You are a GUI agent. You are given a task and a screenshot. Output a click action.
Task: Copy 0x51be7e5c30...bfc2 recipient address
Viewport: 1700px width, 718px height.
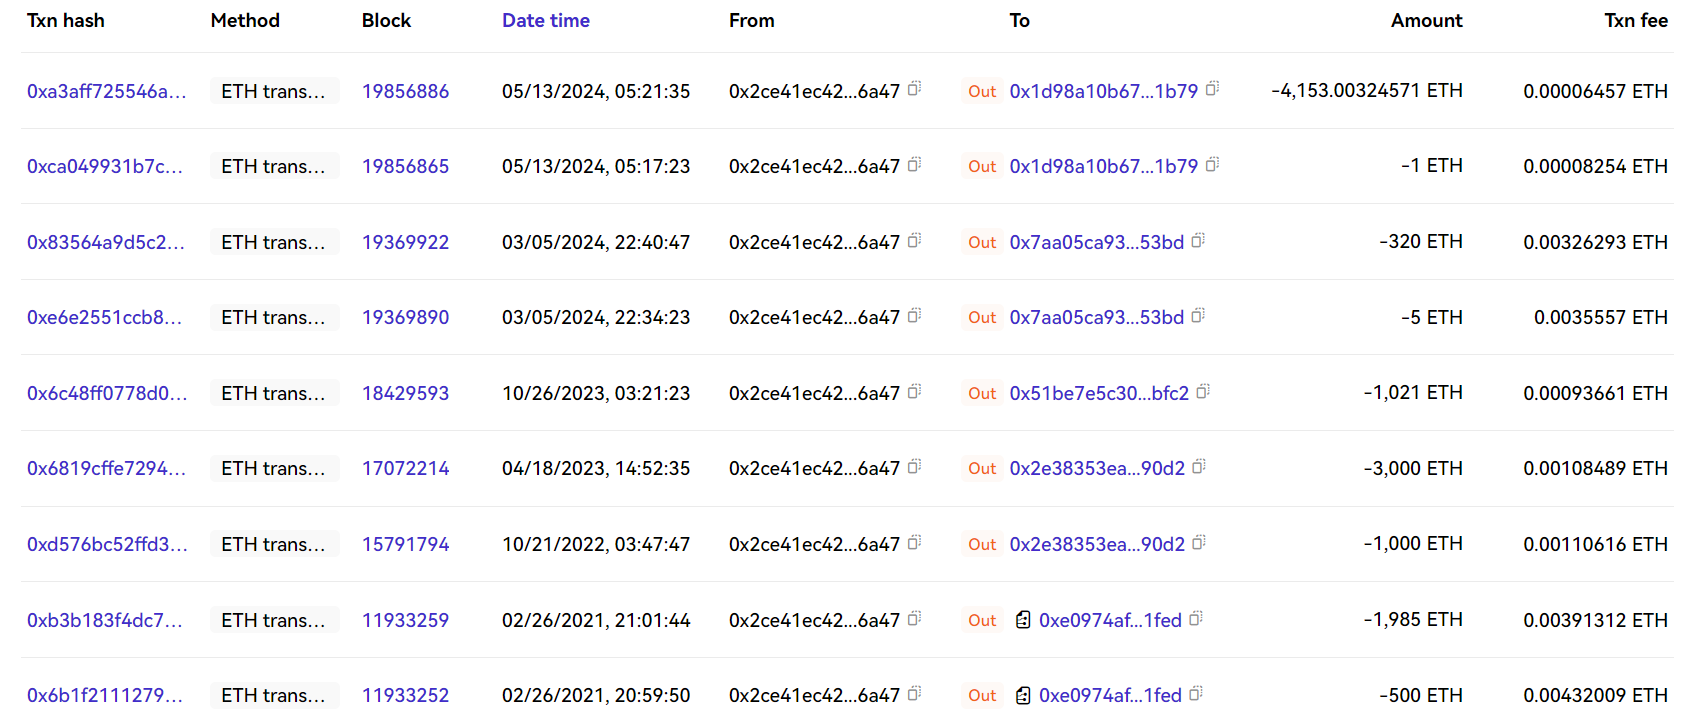[1203, 391]
